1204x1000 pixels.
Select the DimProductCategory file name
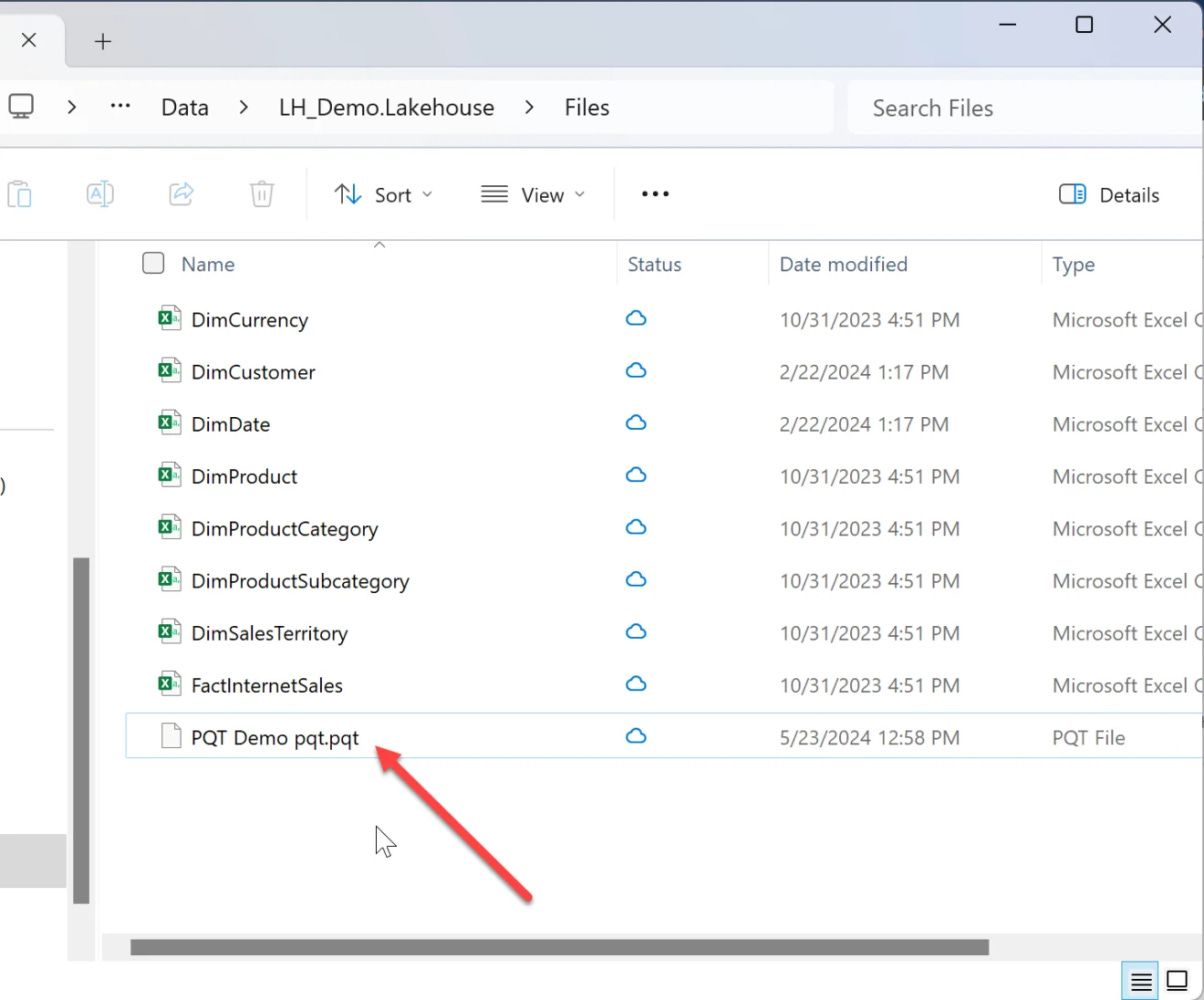(284, 529)
